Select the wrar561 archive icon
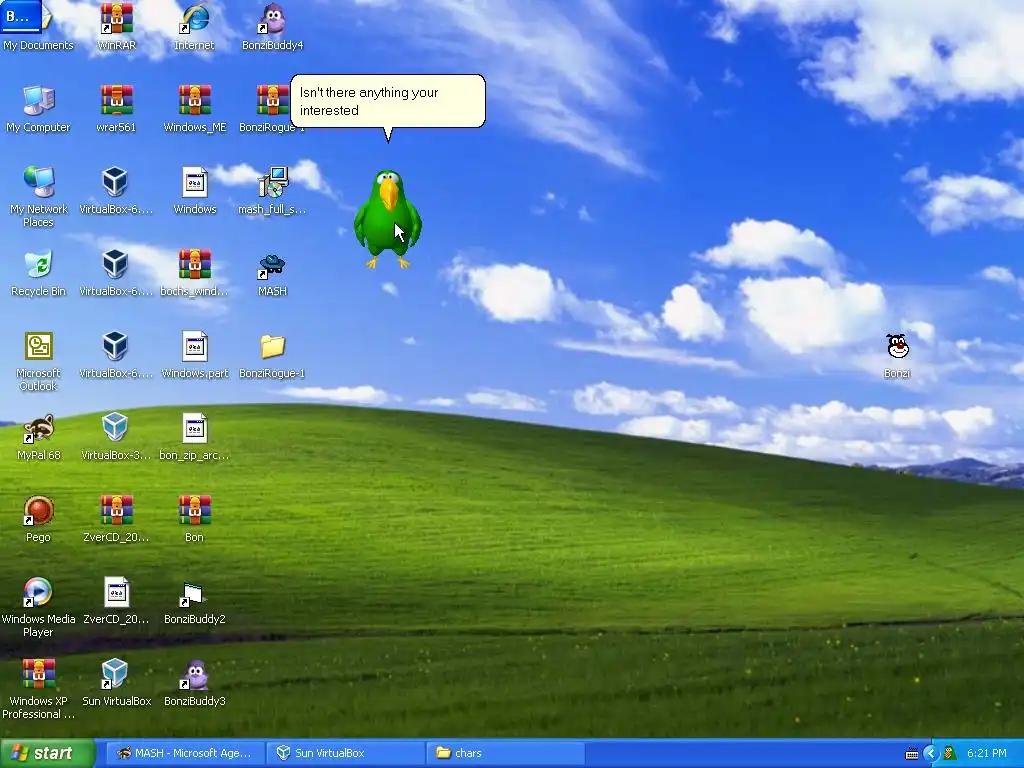This screenshot has height=768, width=1024. pyautogui.click(x=116, y=101)
